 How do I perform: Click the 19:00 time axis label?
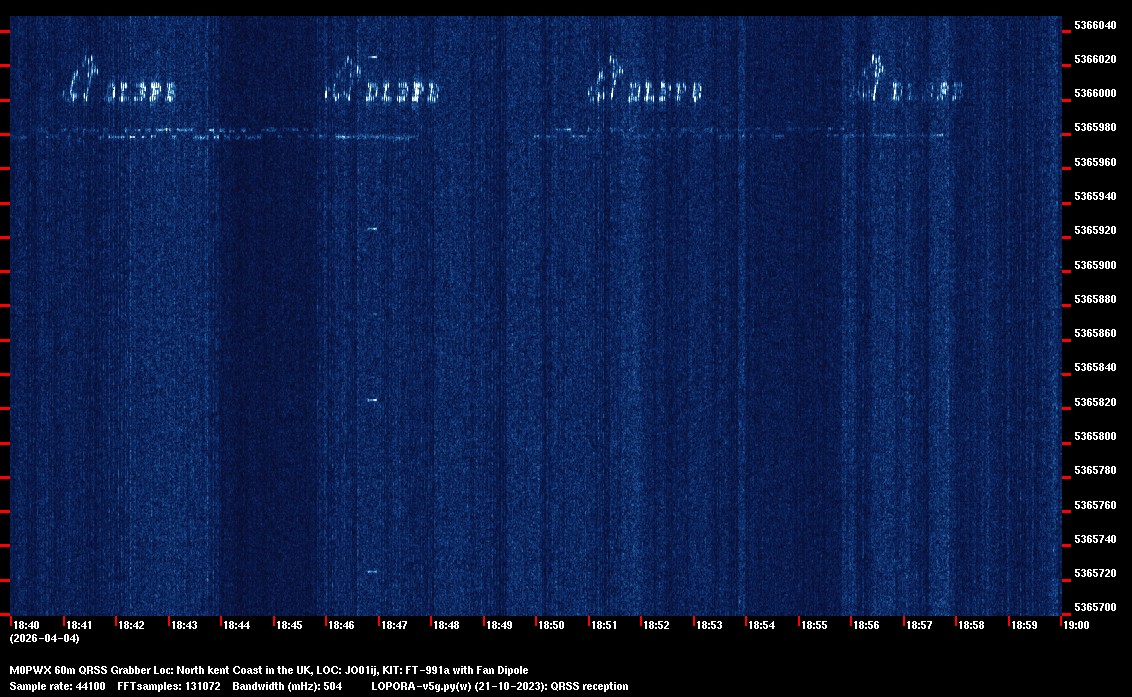(x=1076, y=625)
